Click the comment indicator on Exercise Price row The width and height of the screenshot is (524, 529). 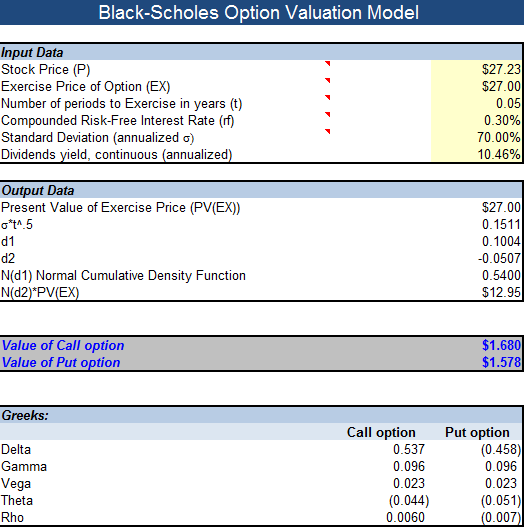click(x=327, y=80)
